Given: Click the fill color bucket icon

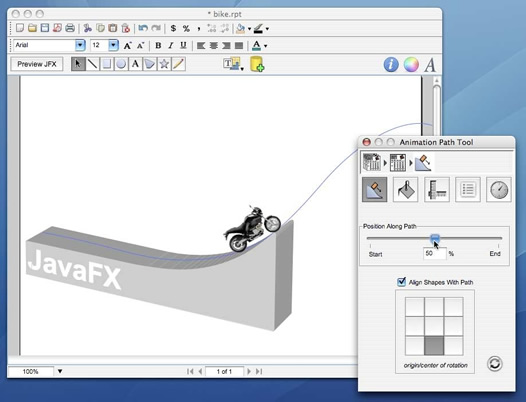Looking at the screenshot, I should pos(240,28).
